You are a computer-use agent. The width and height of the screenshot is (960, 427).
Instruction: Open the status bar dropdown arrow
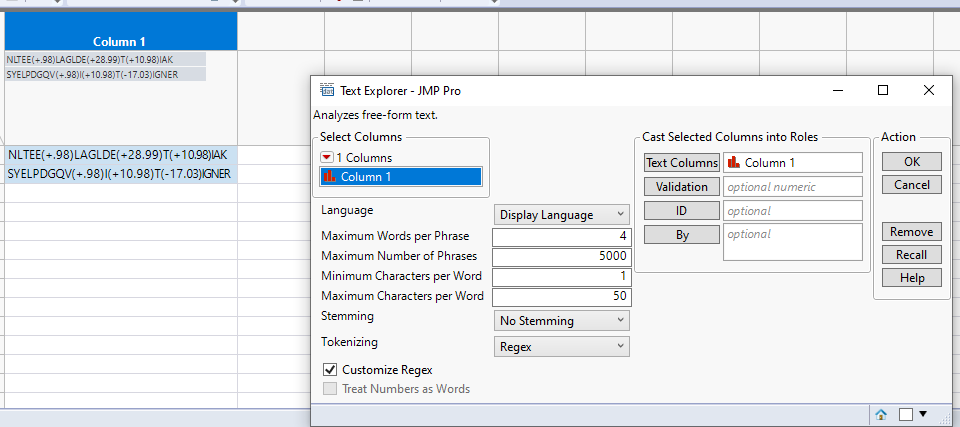tap(923, 414)
